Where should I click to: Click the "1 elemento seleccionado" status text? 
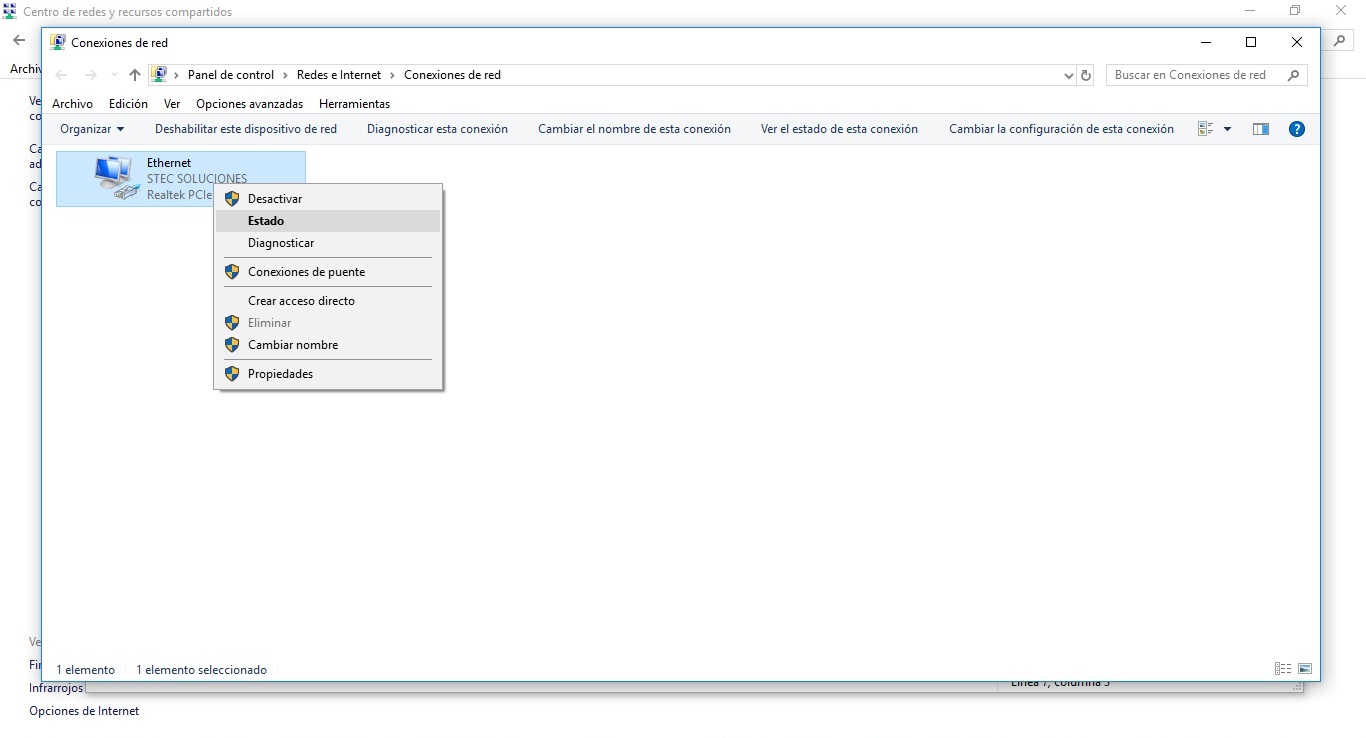point(201,670)
